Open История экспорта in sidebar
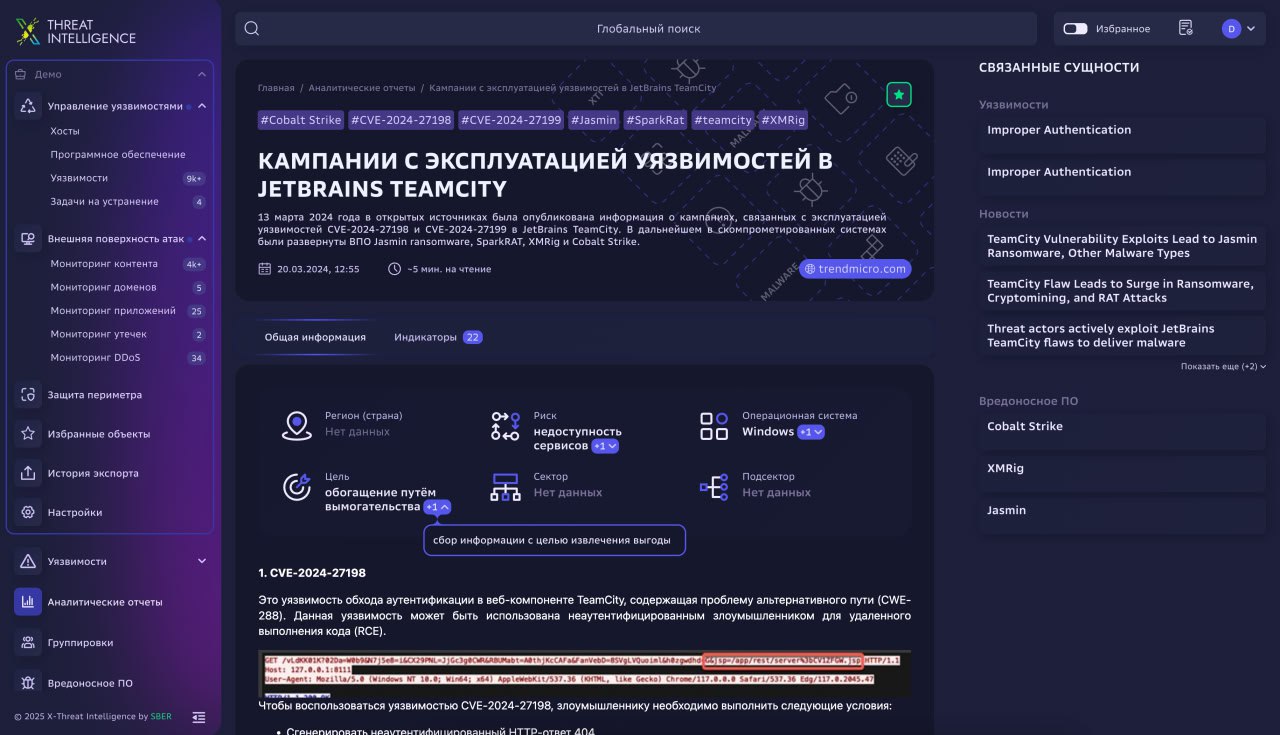1280x735 pixels. [x=93, y=473]
